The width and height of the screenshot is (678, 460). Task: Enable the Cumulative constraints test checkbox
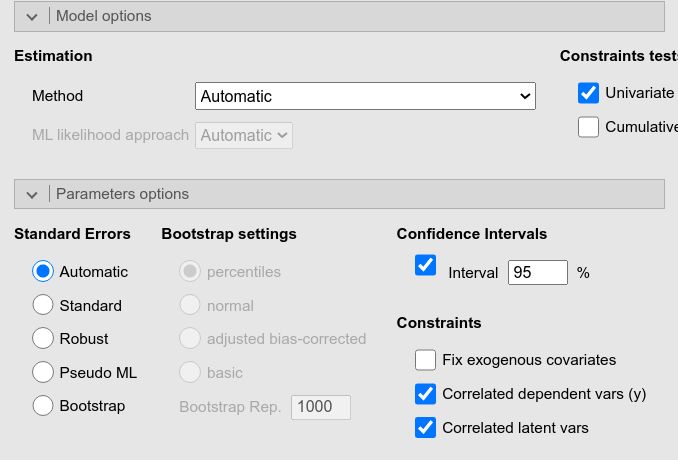589,127
